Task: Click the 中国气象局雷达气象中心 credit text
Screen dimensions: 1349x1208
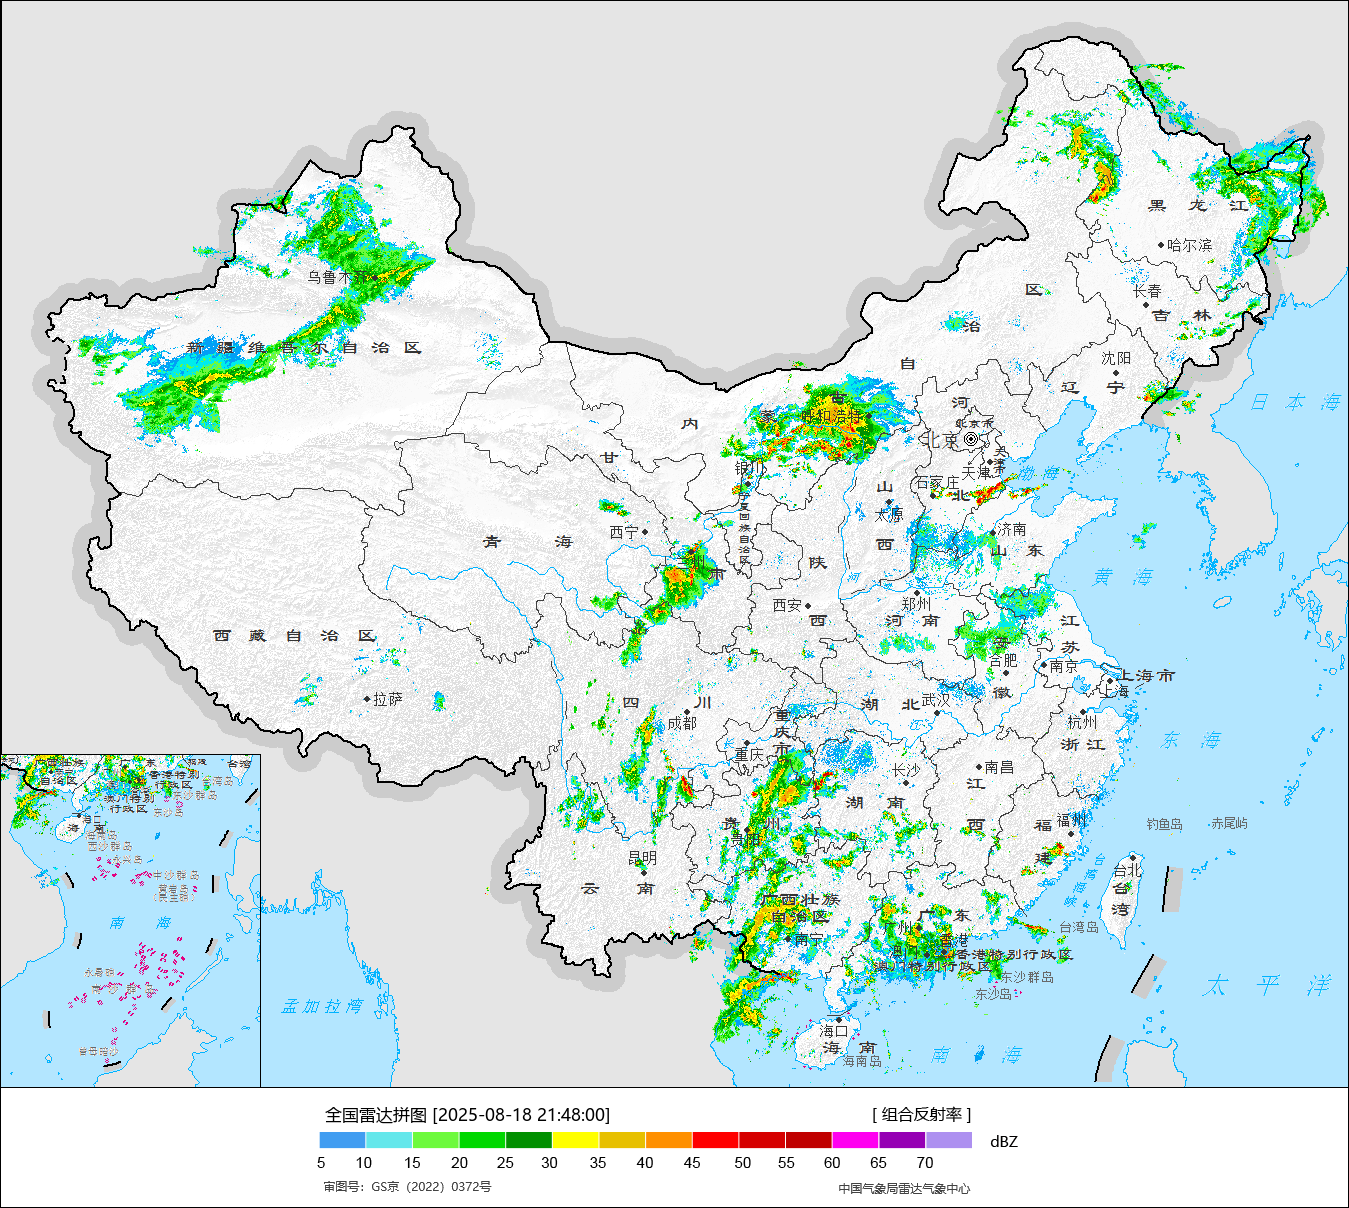Action: pyautogui.click(x=904, y=1188)
